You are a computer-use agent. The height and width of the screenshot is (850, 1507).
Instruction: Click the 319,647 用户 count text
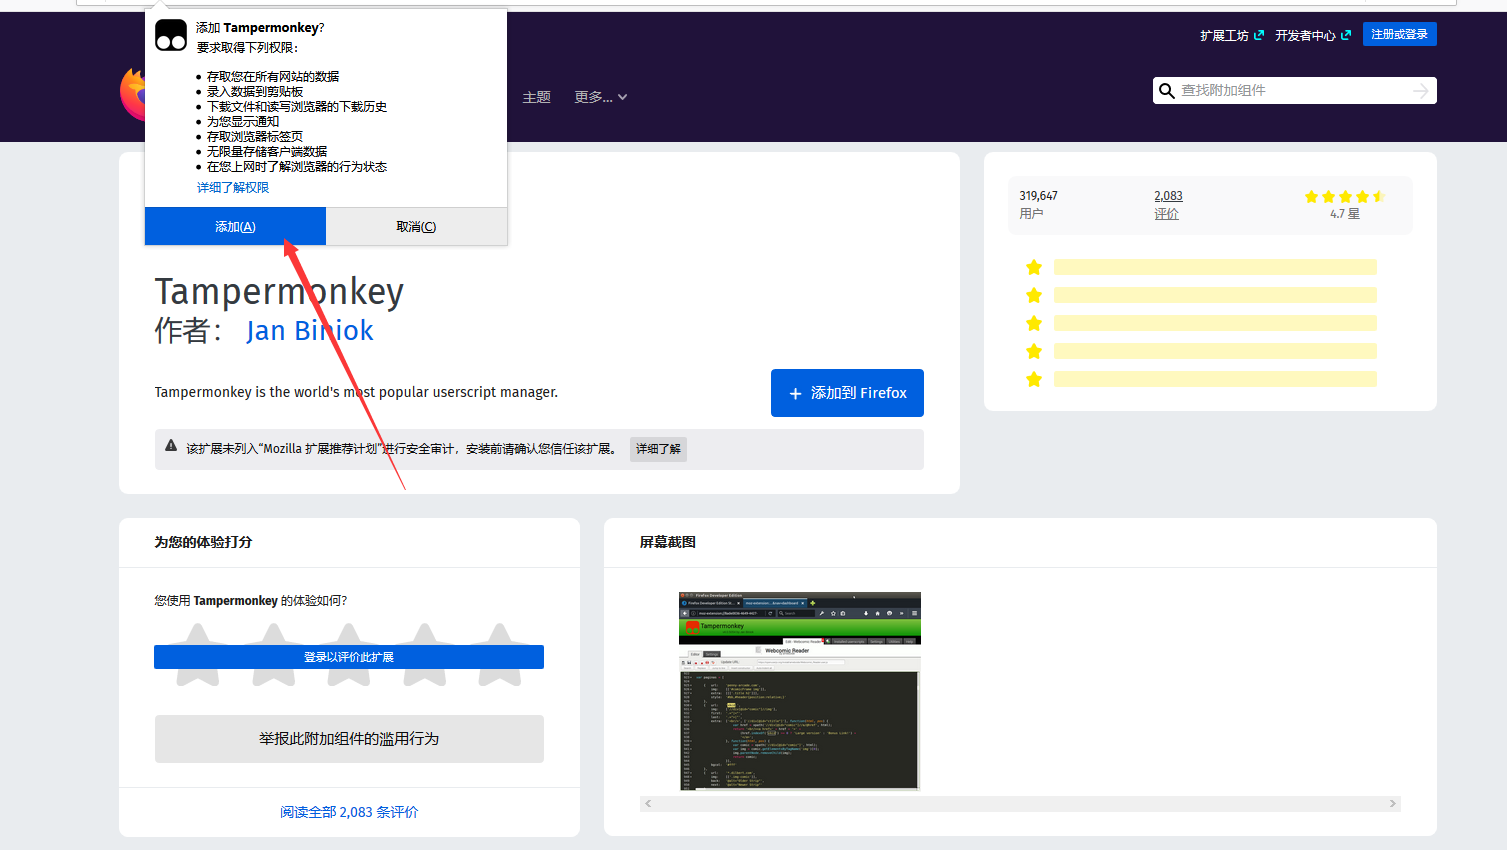[x=1038, y=204]
